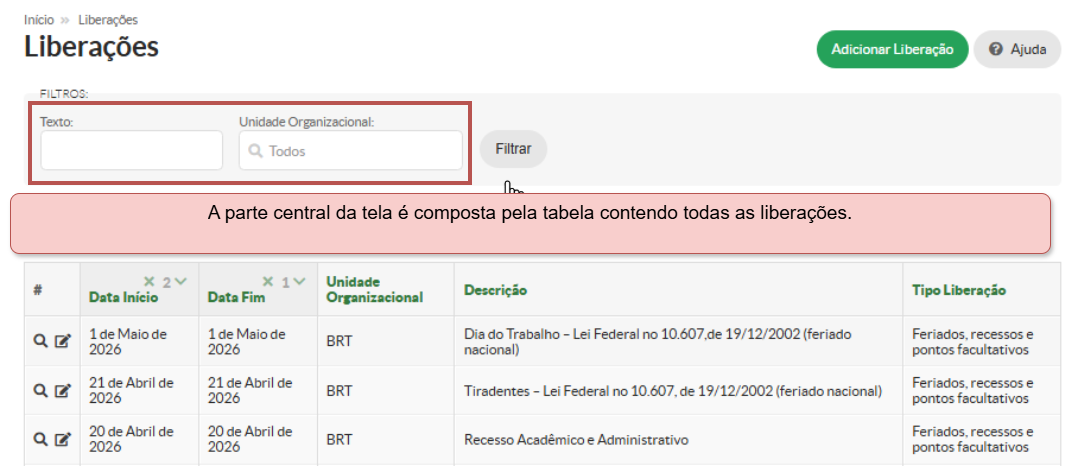Sort by Descrição column header

495,290
